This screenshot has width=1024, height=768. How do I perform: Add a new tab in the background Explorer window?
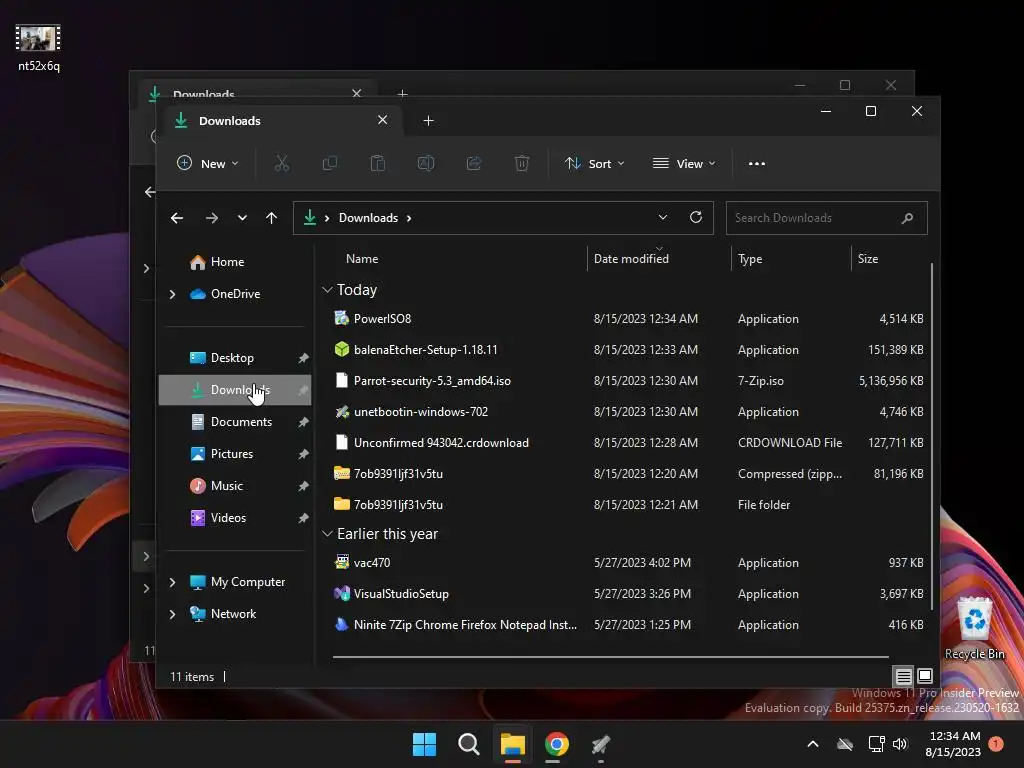tap(402, 93)
